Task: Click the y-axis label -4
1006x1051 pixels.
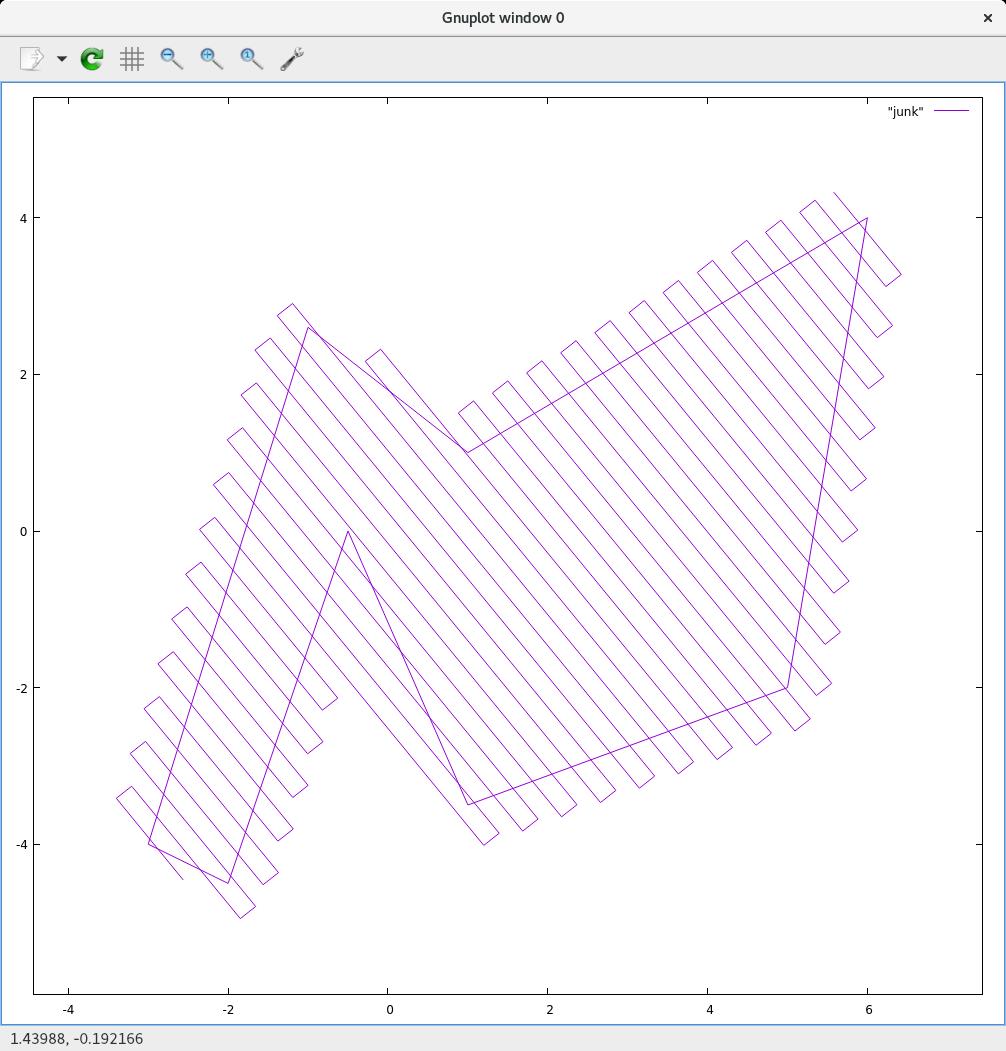Action: click(22, 845)
